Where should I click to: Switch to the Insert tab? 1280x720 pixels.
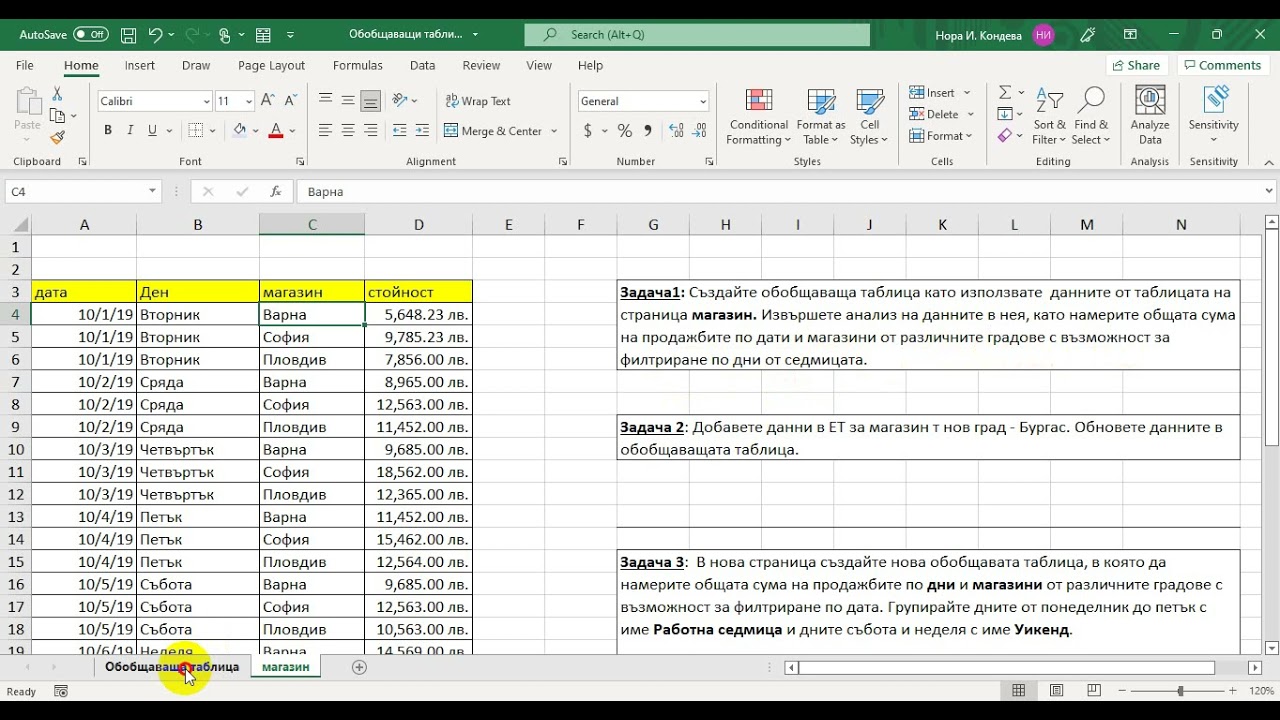point(140,65)
